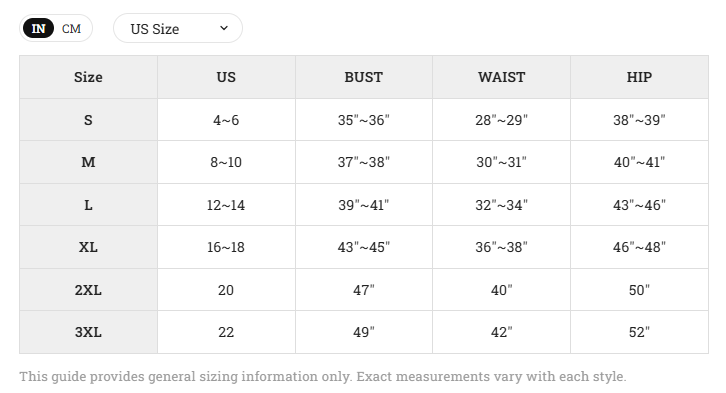726x393 pixels.
Task: Click the HIP column header
Action: pos(639,77)
